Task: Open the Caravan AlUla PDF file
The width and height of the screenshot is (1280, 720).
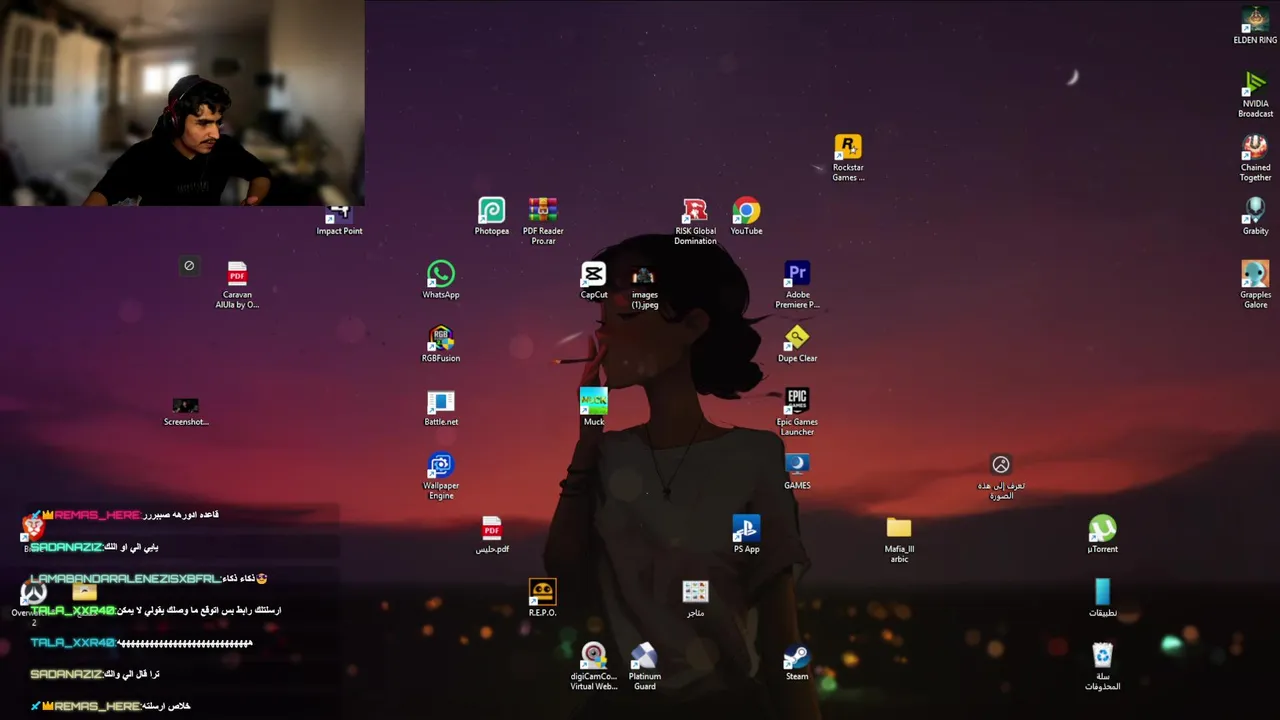Action: (x=237, y=285)
